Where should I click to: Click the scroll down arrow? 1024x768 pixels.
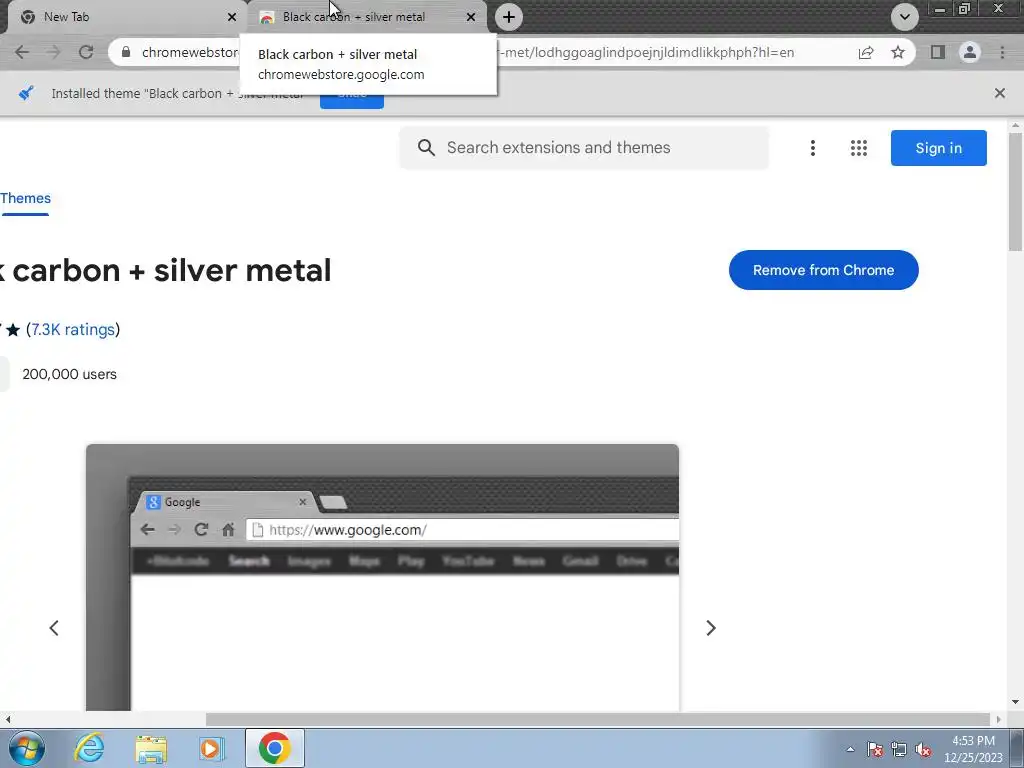(x=1015, y=703)
